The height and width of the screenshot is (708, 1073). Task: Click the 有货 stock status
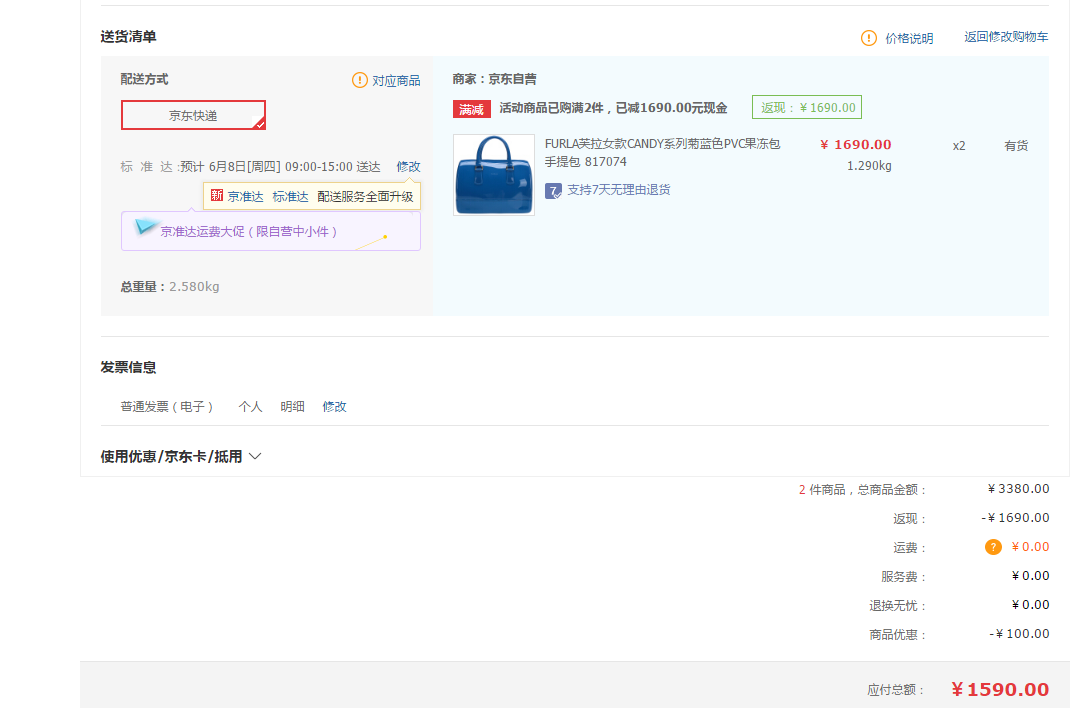1016,146
